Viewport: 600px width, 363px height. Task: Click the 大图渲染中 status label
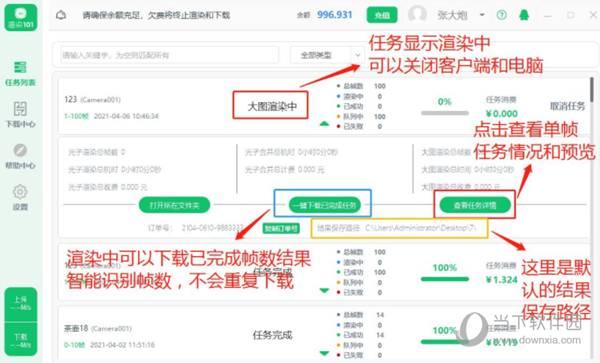click(x=272, y=106)
